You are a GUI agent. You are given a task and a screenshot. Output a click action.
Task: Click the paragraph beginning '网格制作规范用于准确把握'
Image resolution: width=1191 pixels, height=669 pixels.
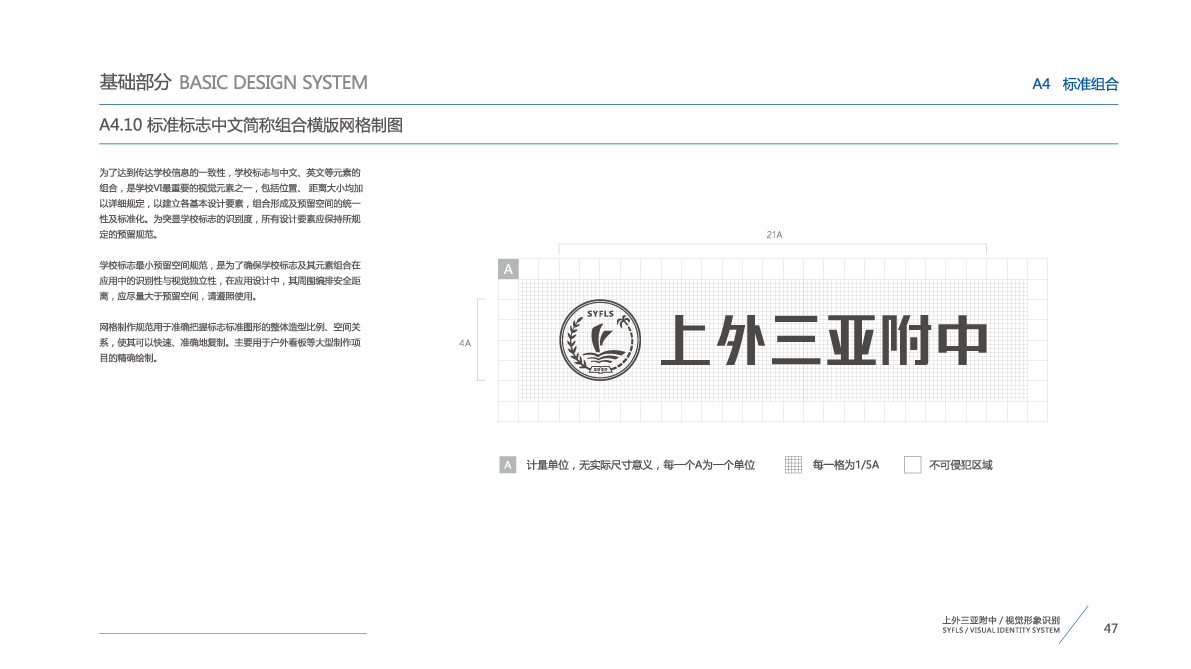pyautogui.click(x=229, y=342)
